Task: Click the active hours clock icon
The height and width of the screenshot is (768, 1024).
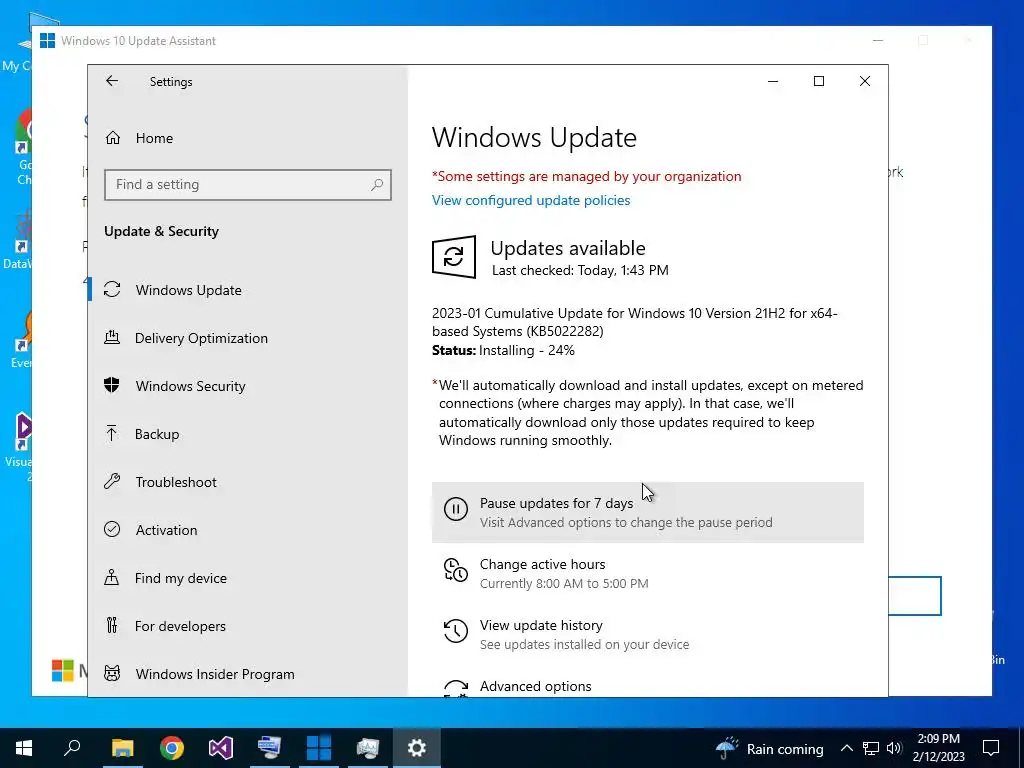Action: 456,569
